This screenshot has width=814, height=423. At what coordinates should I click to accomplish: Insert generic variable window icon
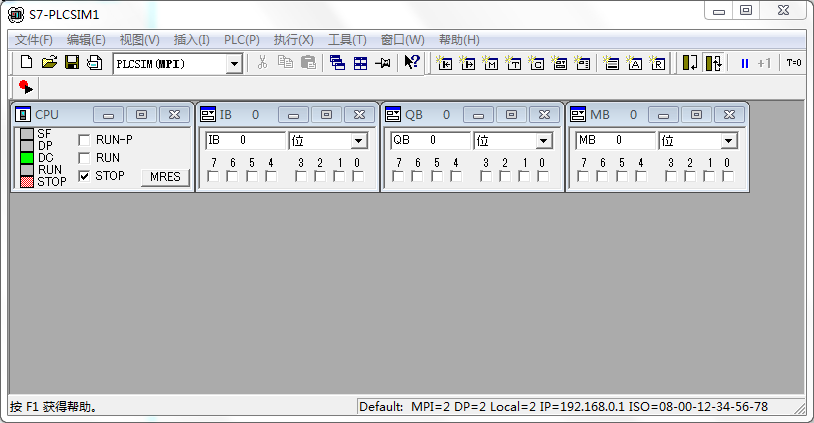click(x=559, y=63)
